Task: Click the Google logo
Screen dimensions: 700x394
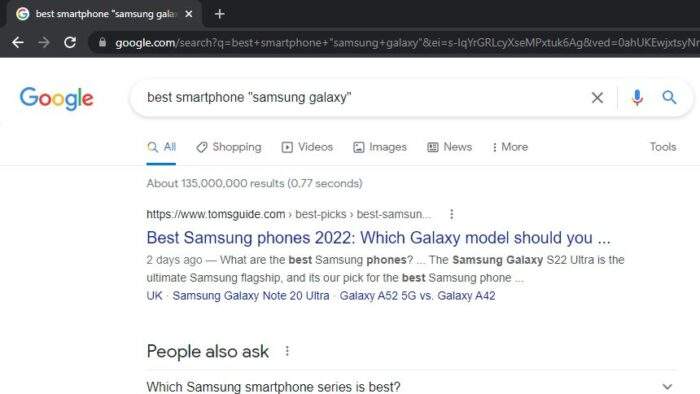Action: click(x=56, y=99)
